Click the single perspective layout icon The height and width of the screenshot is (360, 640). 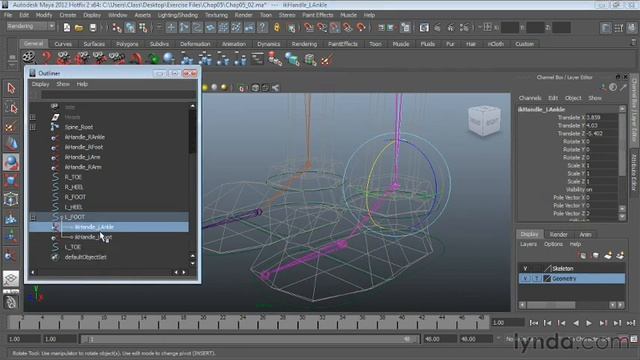tap(11, 278)
